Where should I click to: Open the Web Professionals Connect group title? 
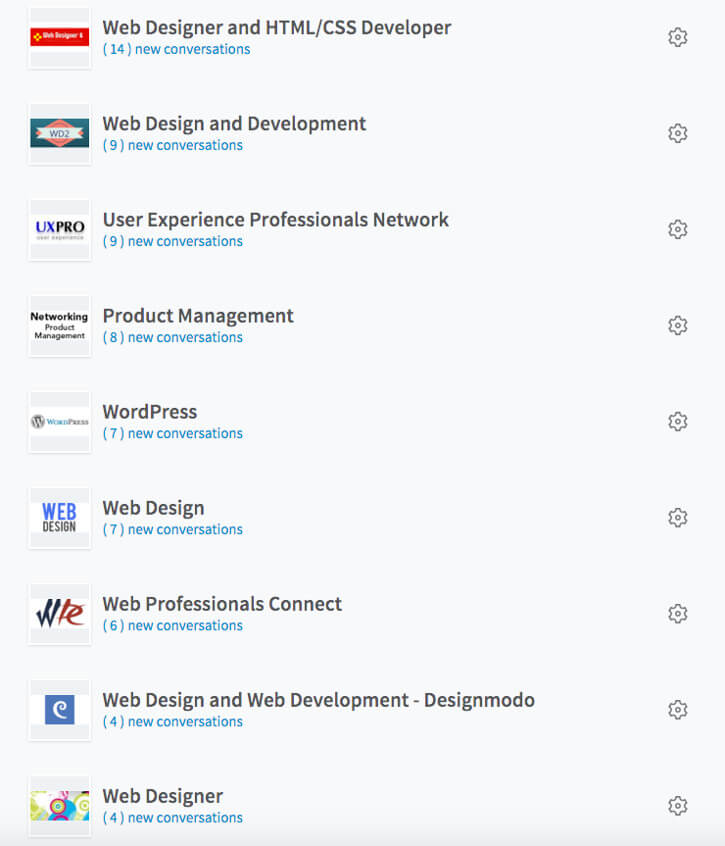click(x=222, y=604)
